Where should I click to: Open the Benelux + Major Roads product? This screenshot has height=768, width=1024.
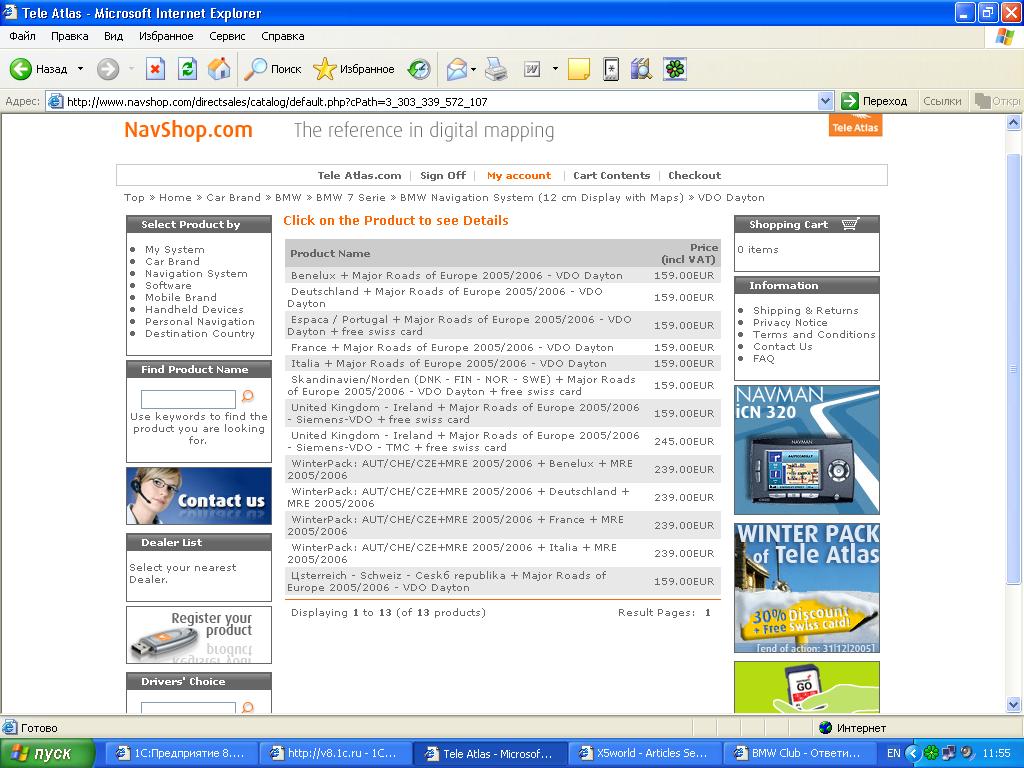tap(456, 276)
